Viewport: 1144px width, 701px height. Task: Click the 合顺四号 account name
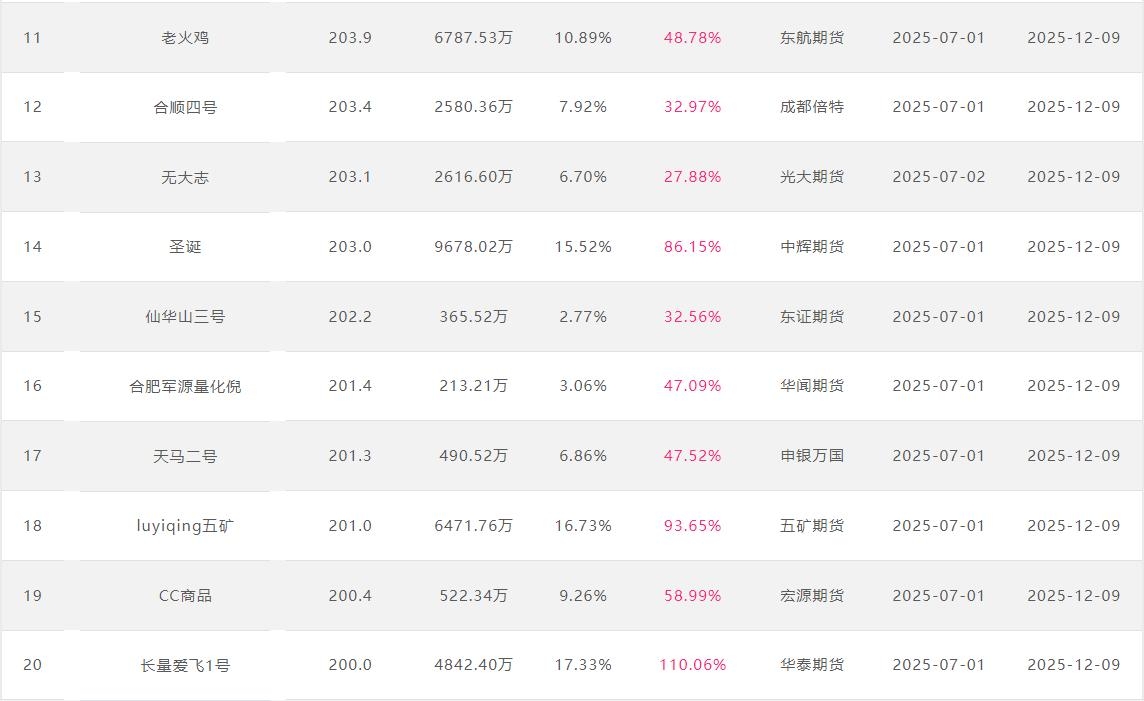click(x=185, y=107)
